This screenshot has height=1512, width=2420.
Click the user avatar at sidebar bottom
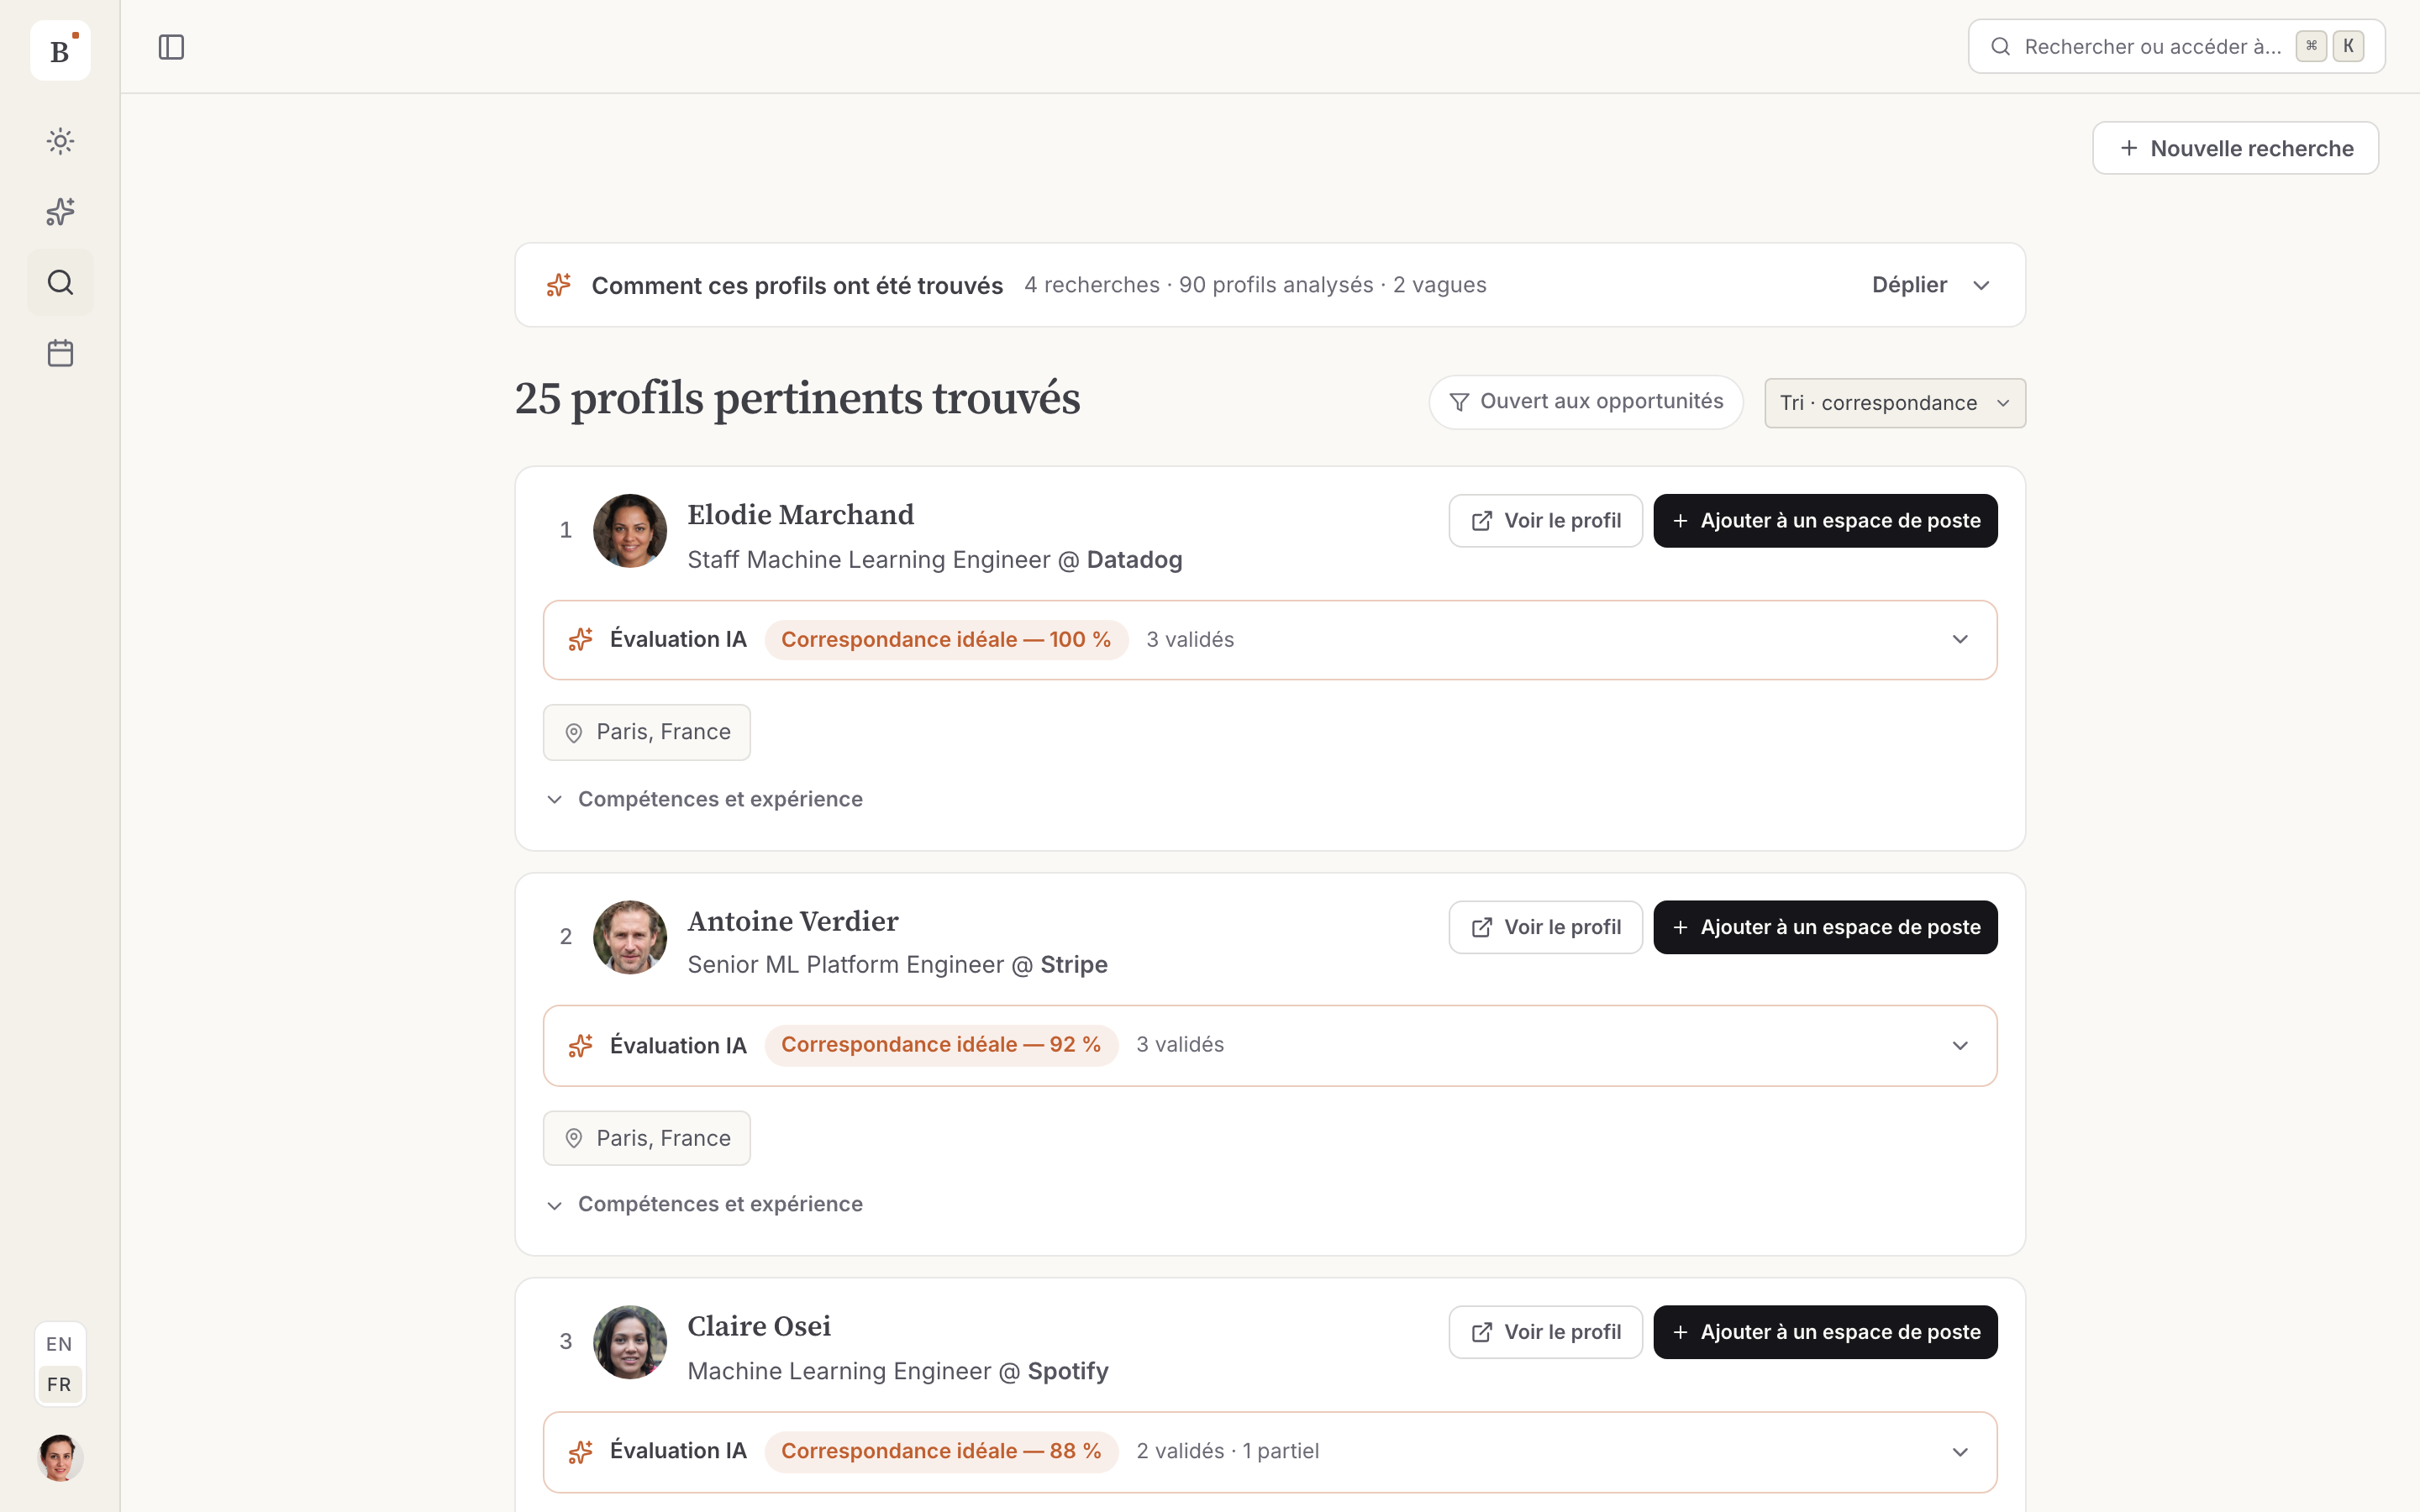(60, 1457)
